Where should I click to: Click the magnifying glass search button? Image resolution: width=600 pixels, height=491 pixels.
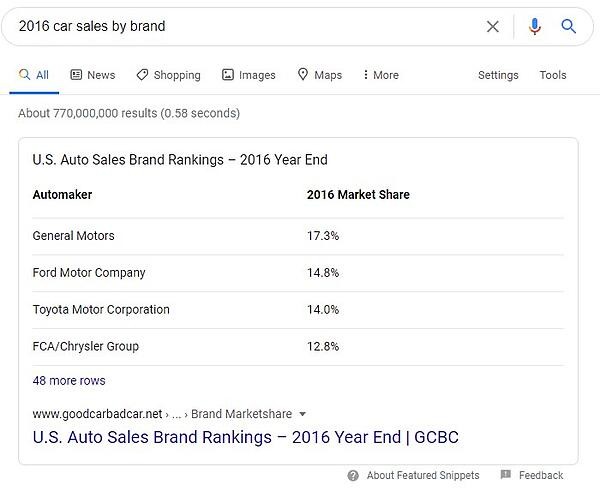[568, 26]
